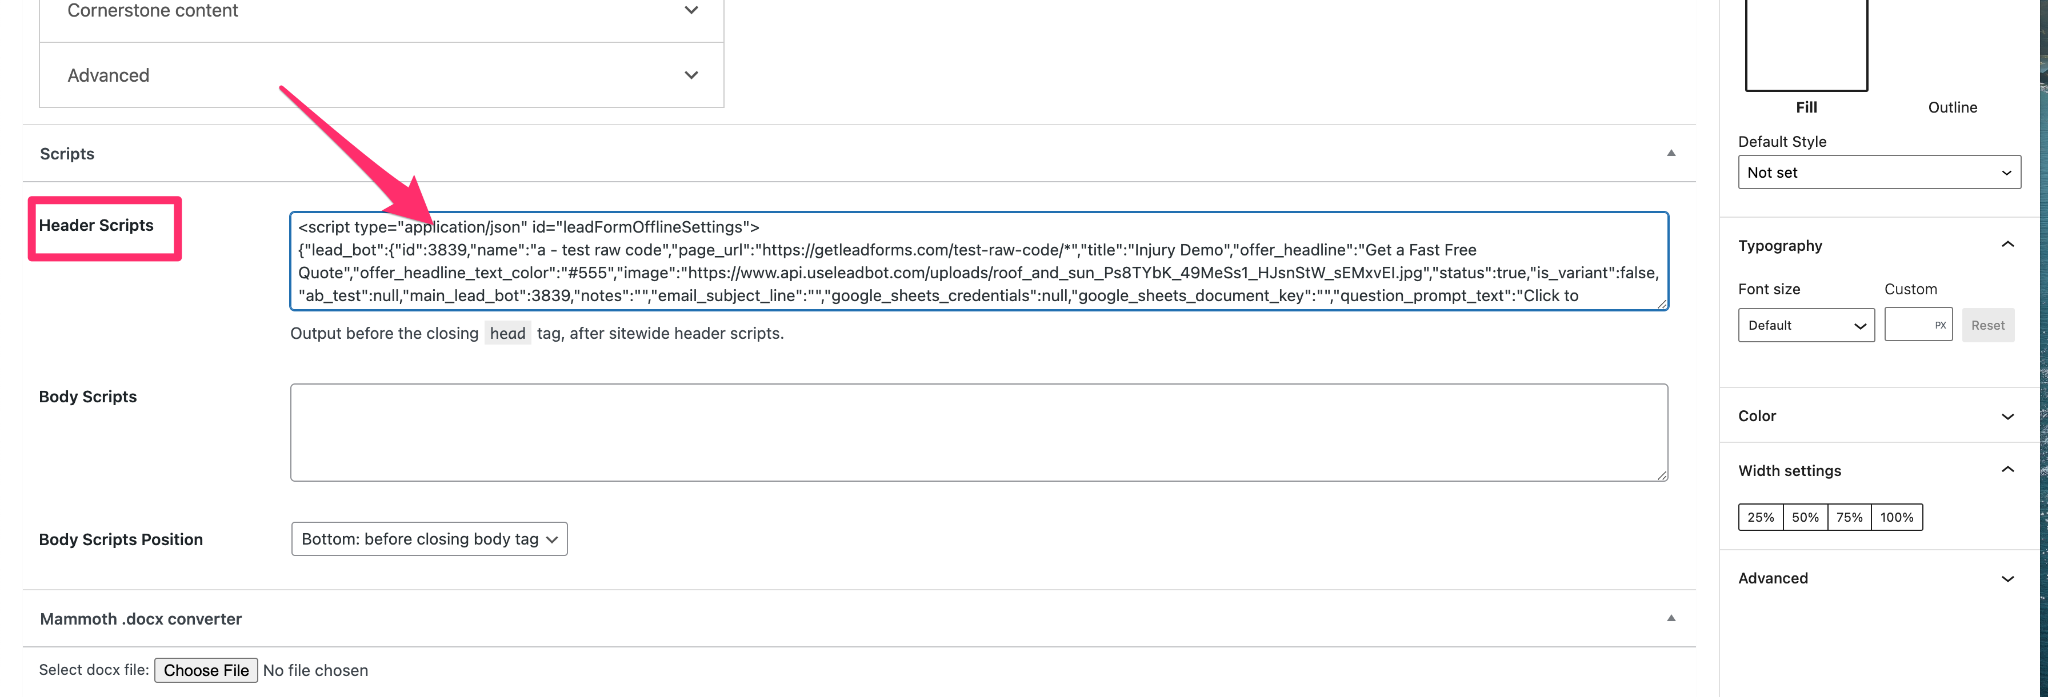The width and height of the screenshot is (2048, 697).
Task: Set width to 50%
Action: 1805,517
